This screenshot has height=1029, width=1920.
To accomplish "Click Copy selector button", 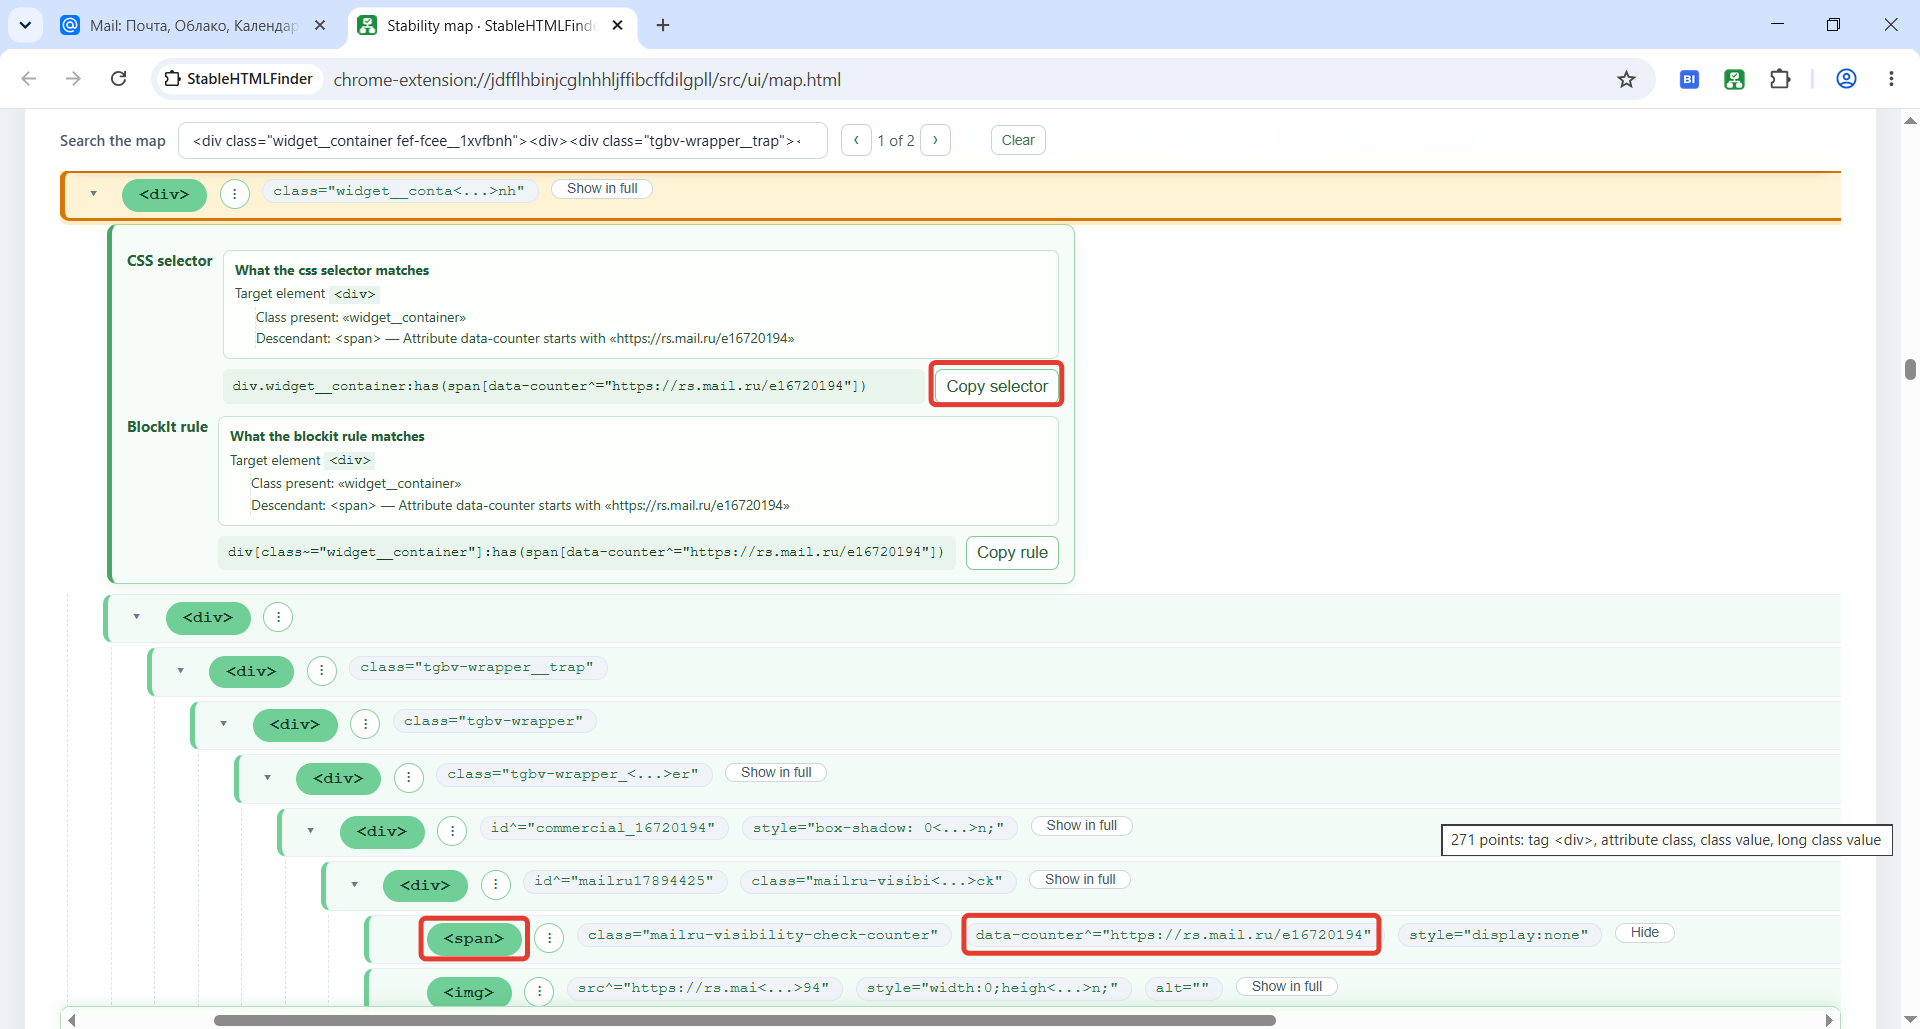I will click(997, 386).
